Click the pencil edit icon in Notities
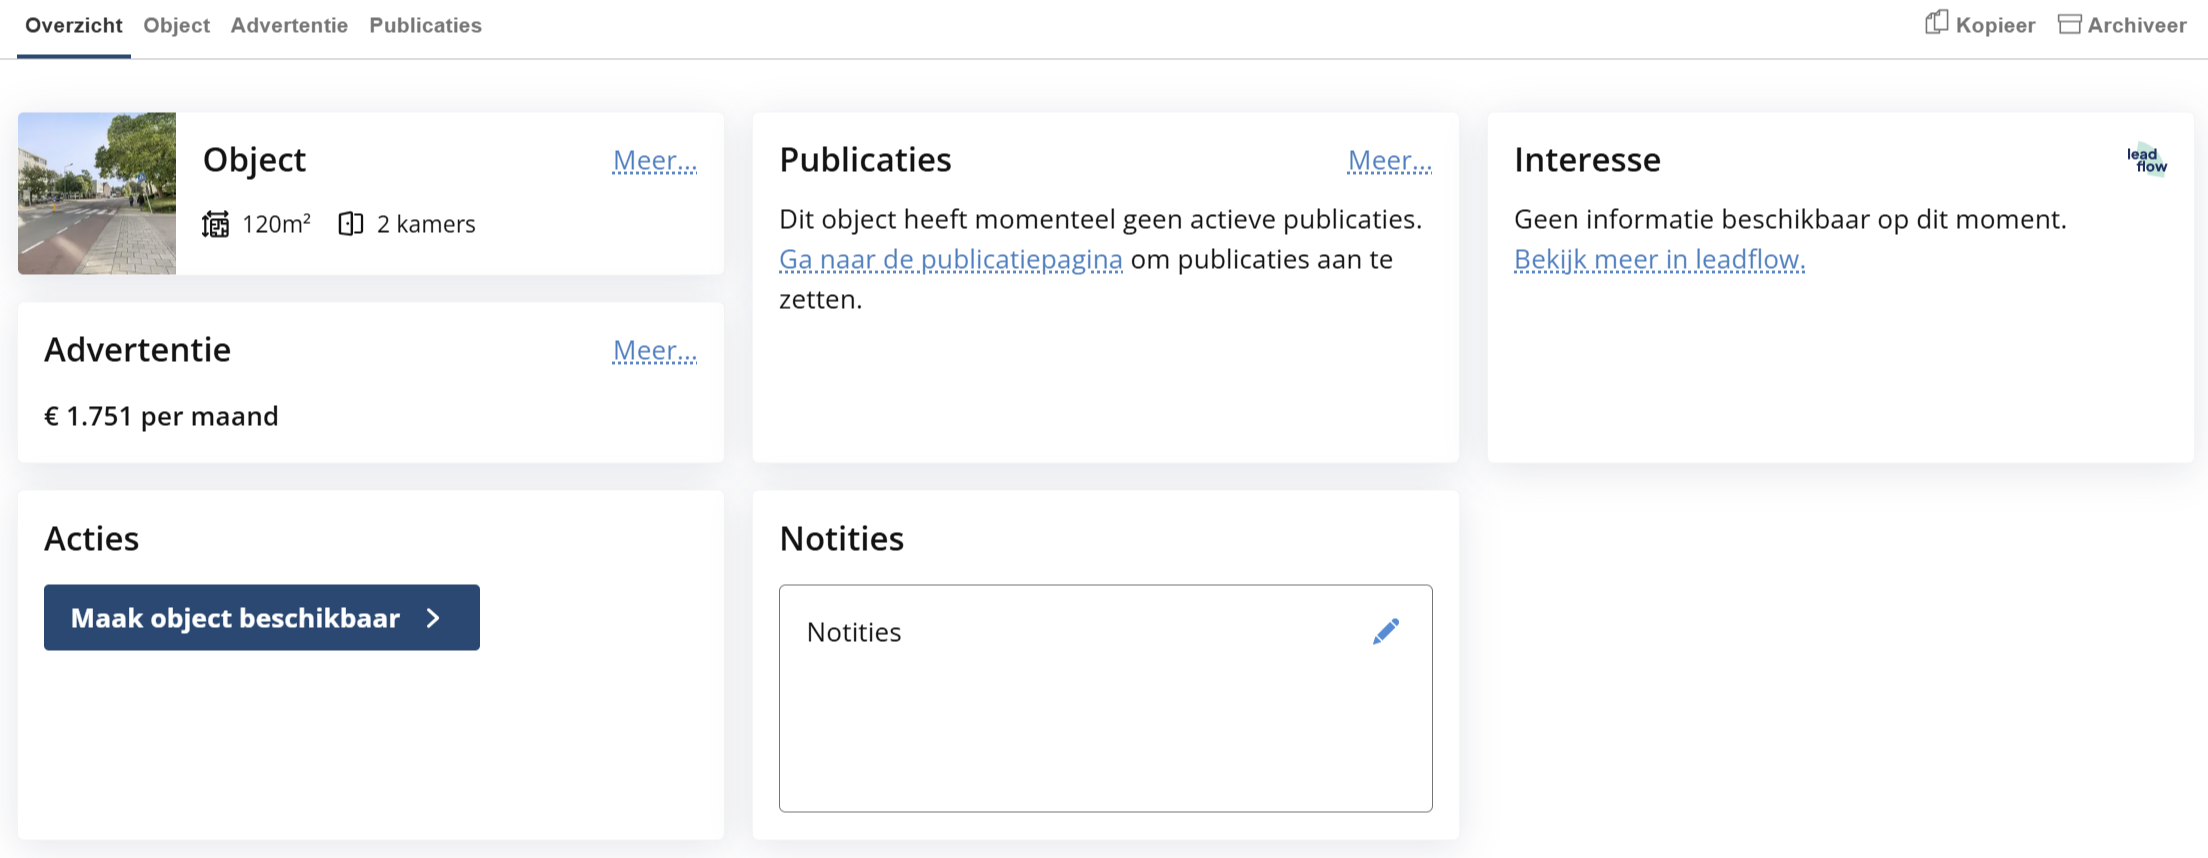This screenshot has height=858, width=2208. 1385,631
